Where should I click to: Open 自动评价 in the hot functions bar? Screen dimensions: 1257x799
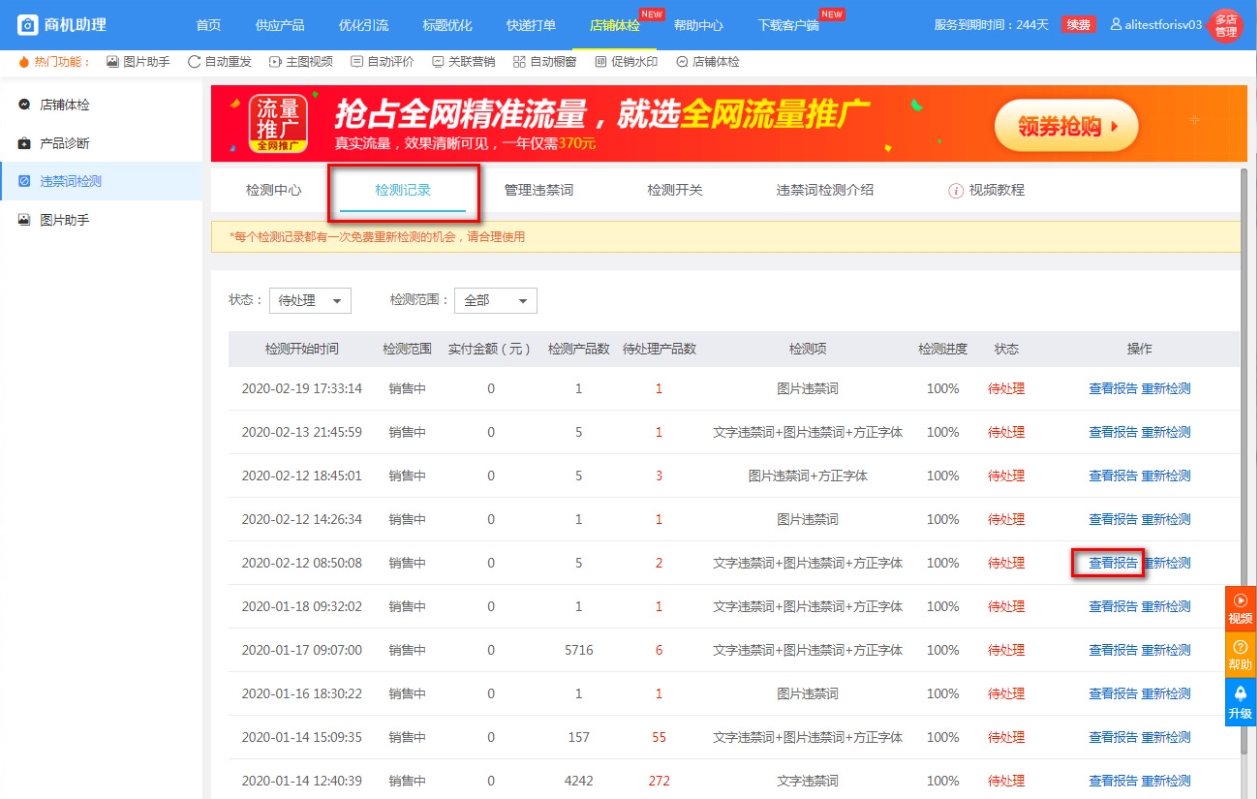(357, 62)
